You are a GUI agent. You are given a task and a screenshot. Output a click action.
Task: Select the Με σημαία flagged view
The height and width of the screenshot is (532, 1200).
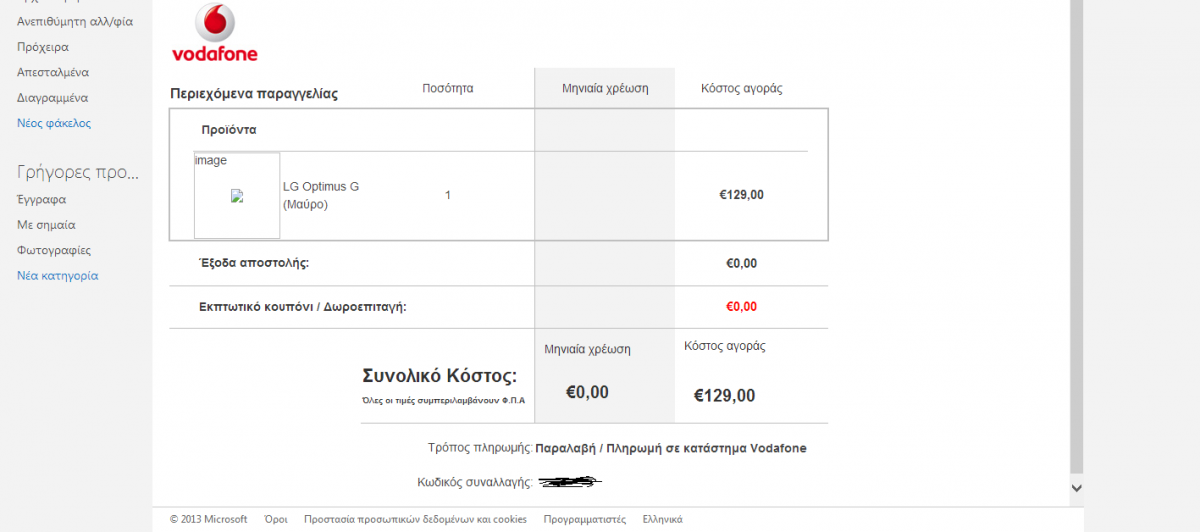point(46,225)
